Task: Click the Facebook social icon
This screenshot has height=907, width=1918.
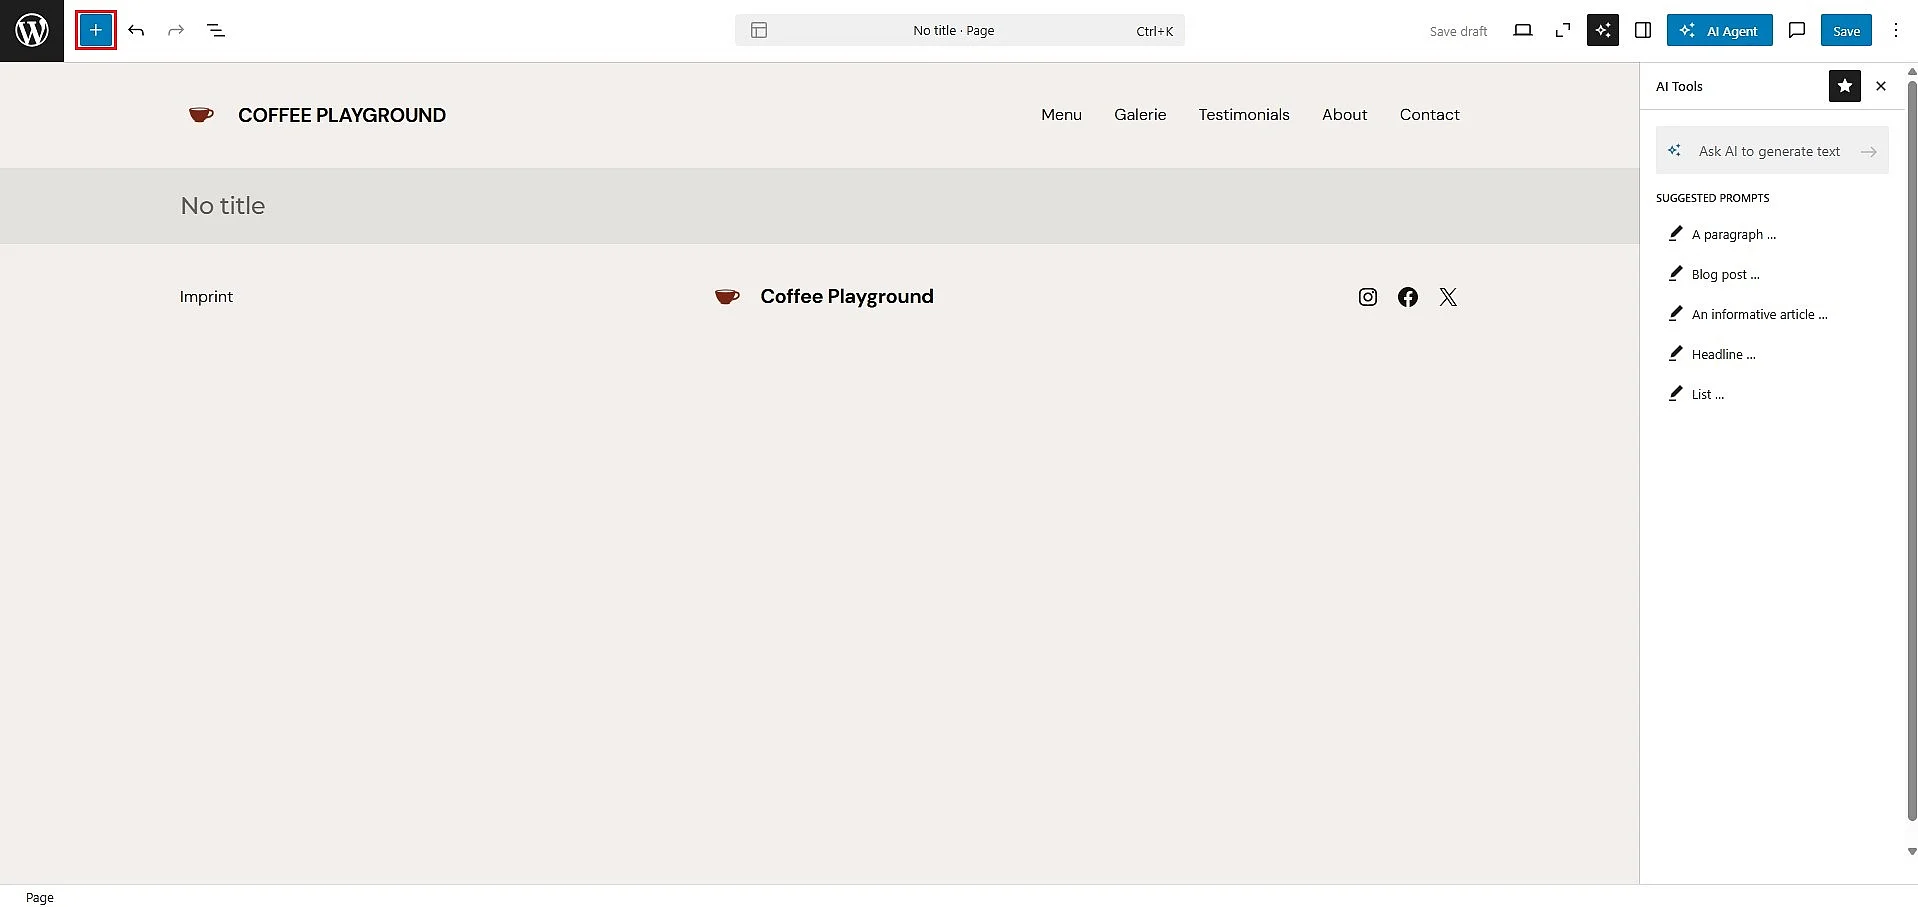Action: point(1408,297)
